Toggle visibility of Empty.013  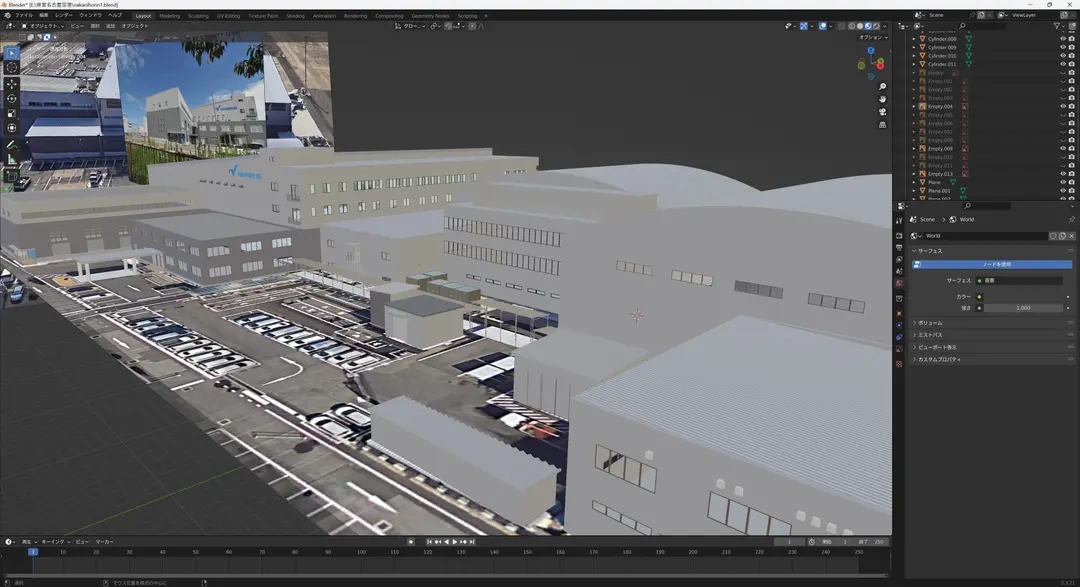point(1063,174)
